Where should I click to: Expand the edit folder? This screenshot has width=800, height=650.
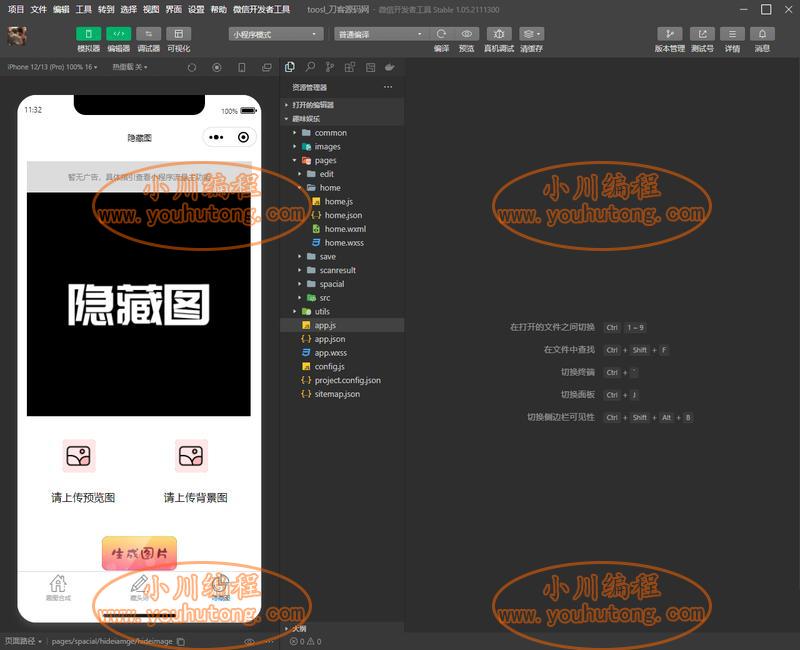point(343,174)
